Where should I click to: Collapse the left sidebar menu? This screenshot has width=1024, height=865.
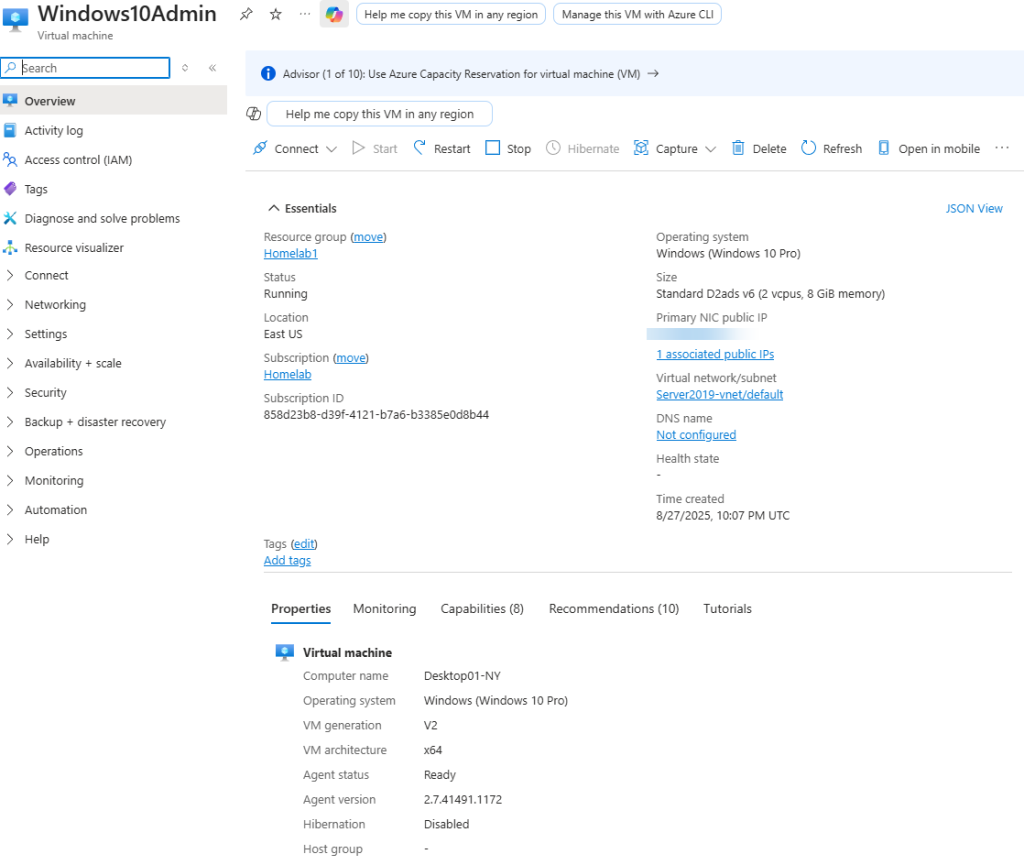(212, 68)
